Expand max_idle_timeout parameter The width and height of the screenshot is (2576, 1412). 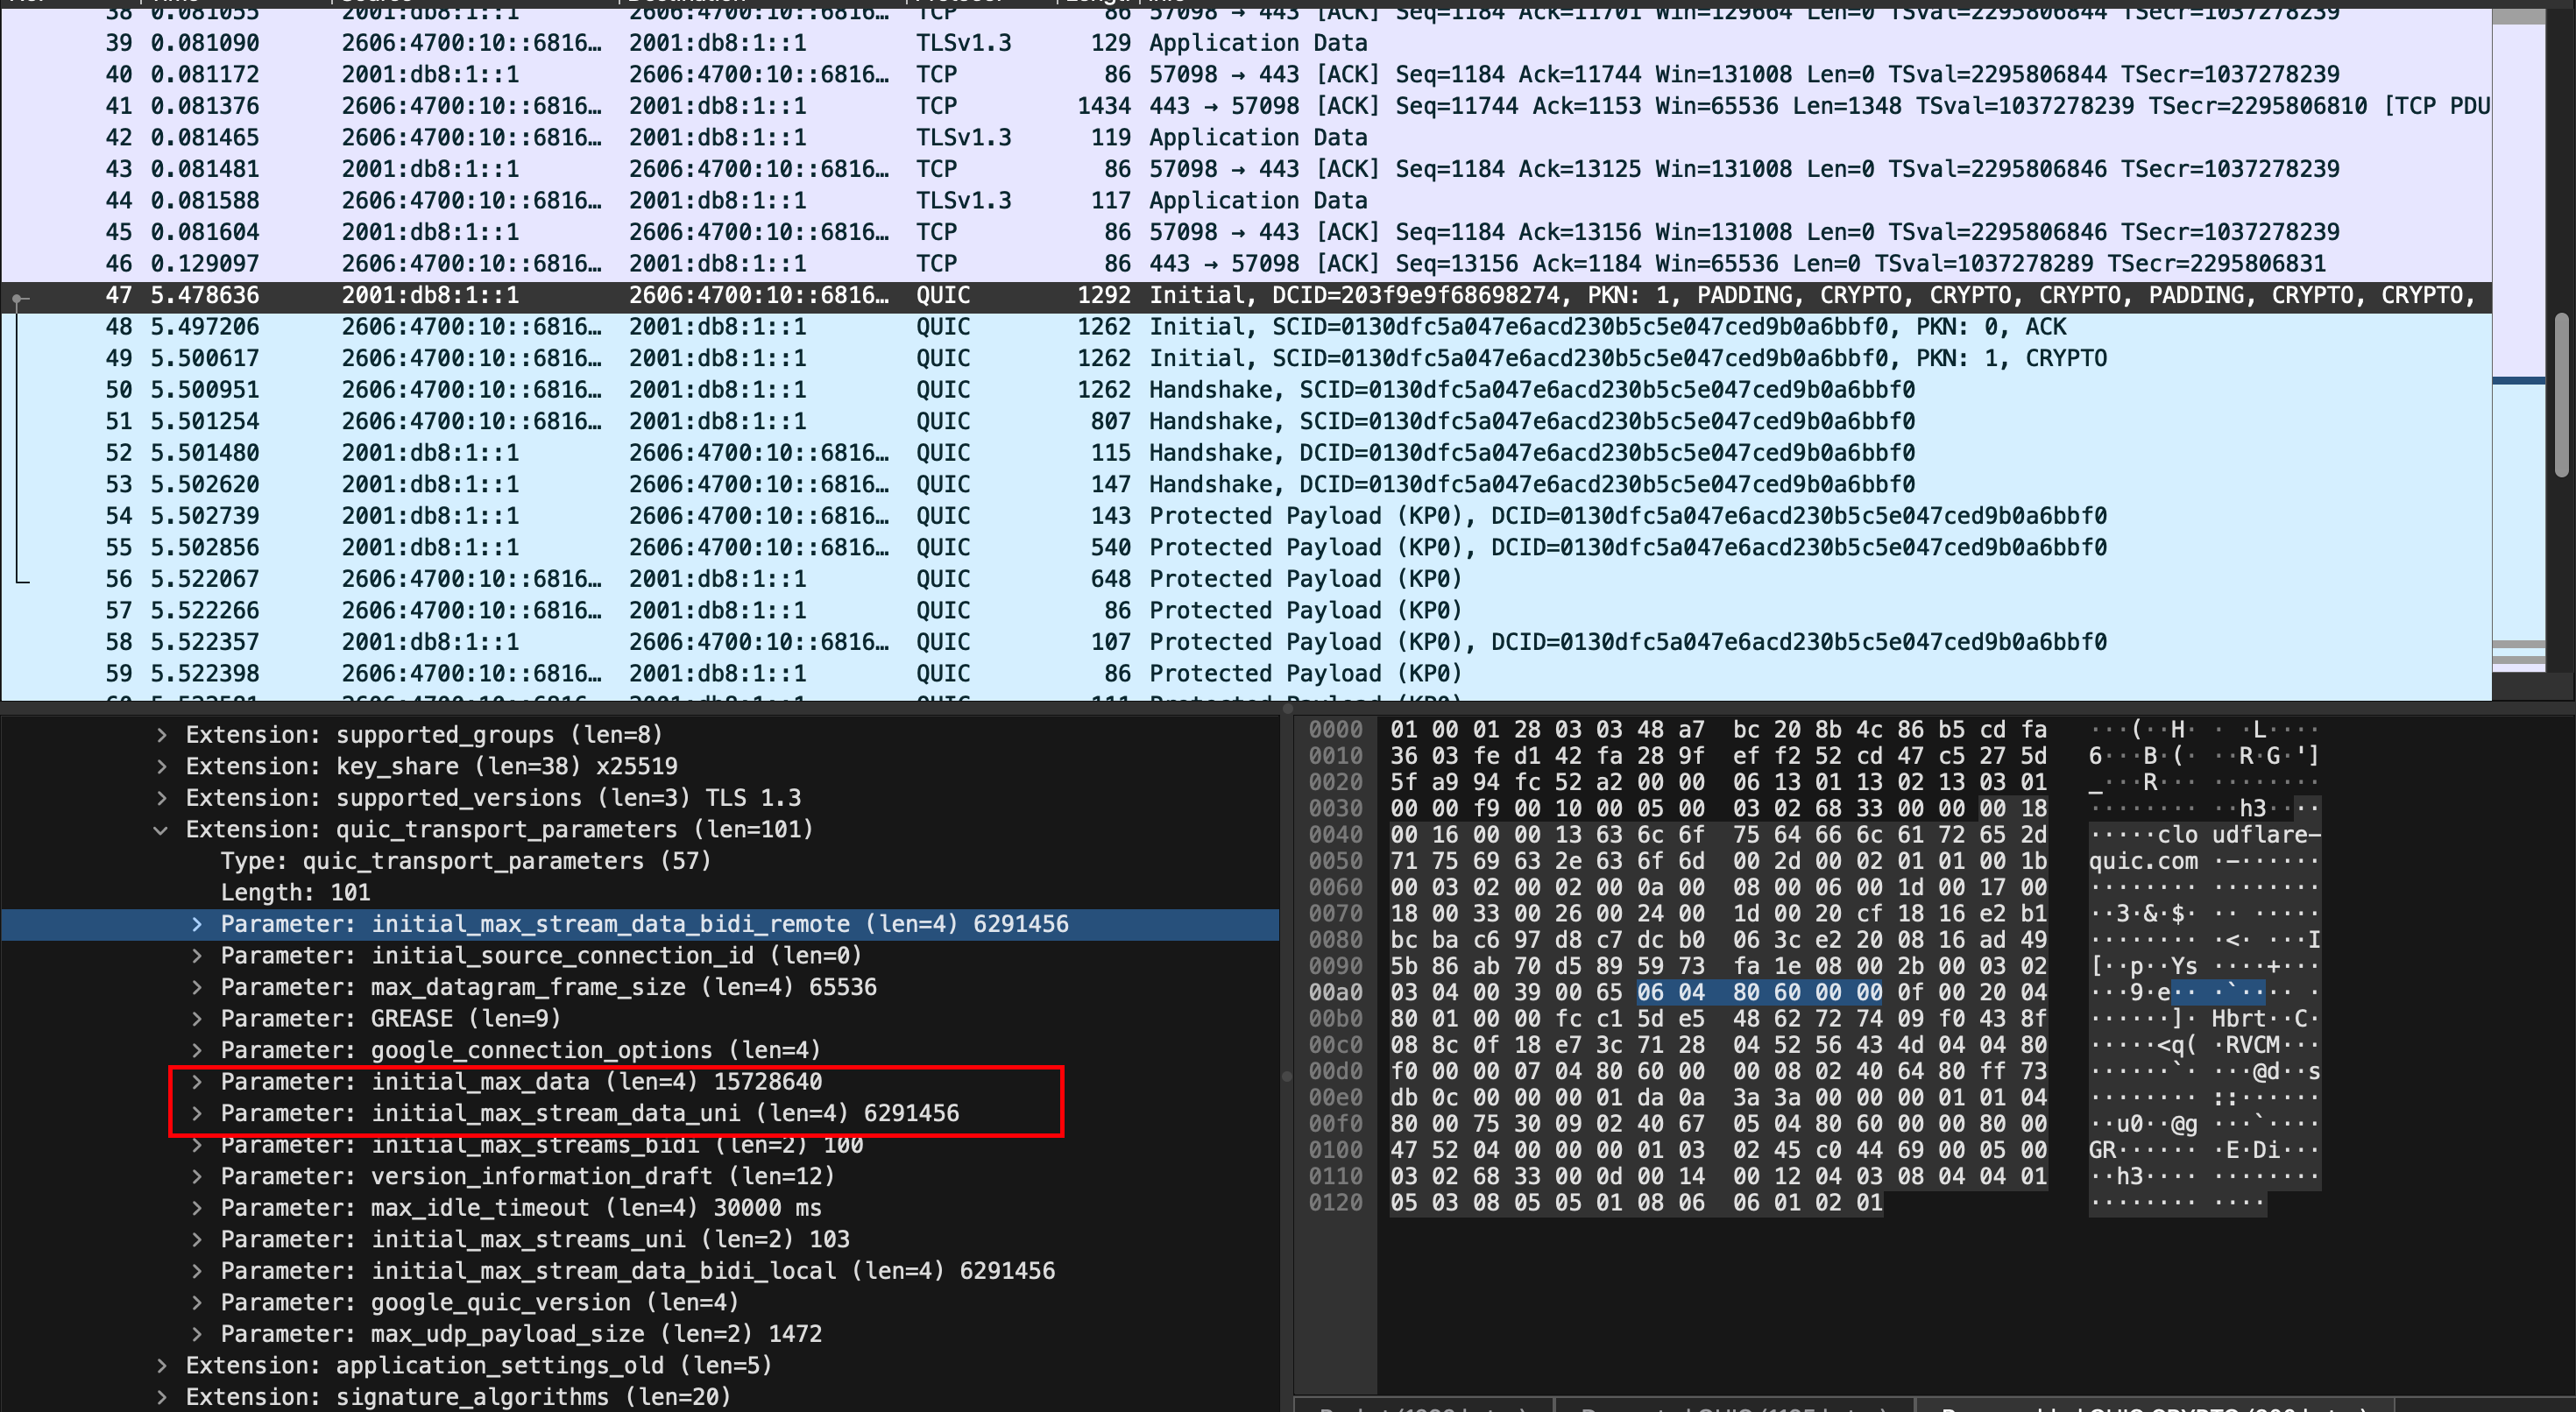pos(197,1207)
